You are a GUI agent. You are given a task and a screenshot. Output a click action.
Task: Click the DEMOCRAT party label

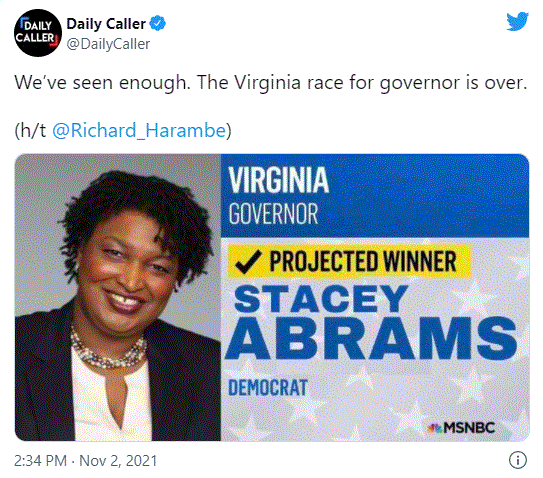click(x=268, y=388)
